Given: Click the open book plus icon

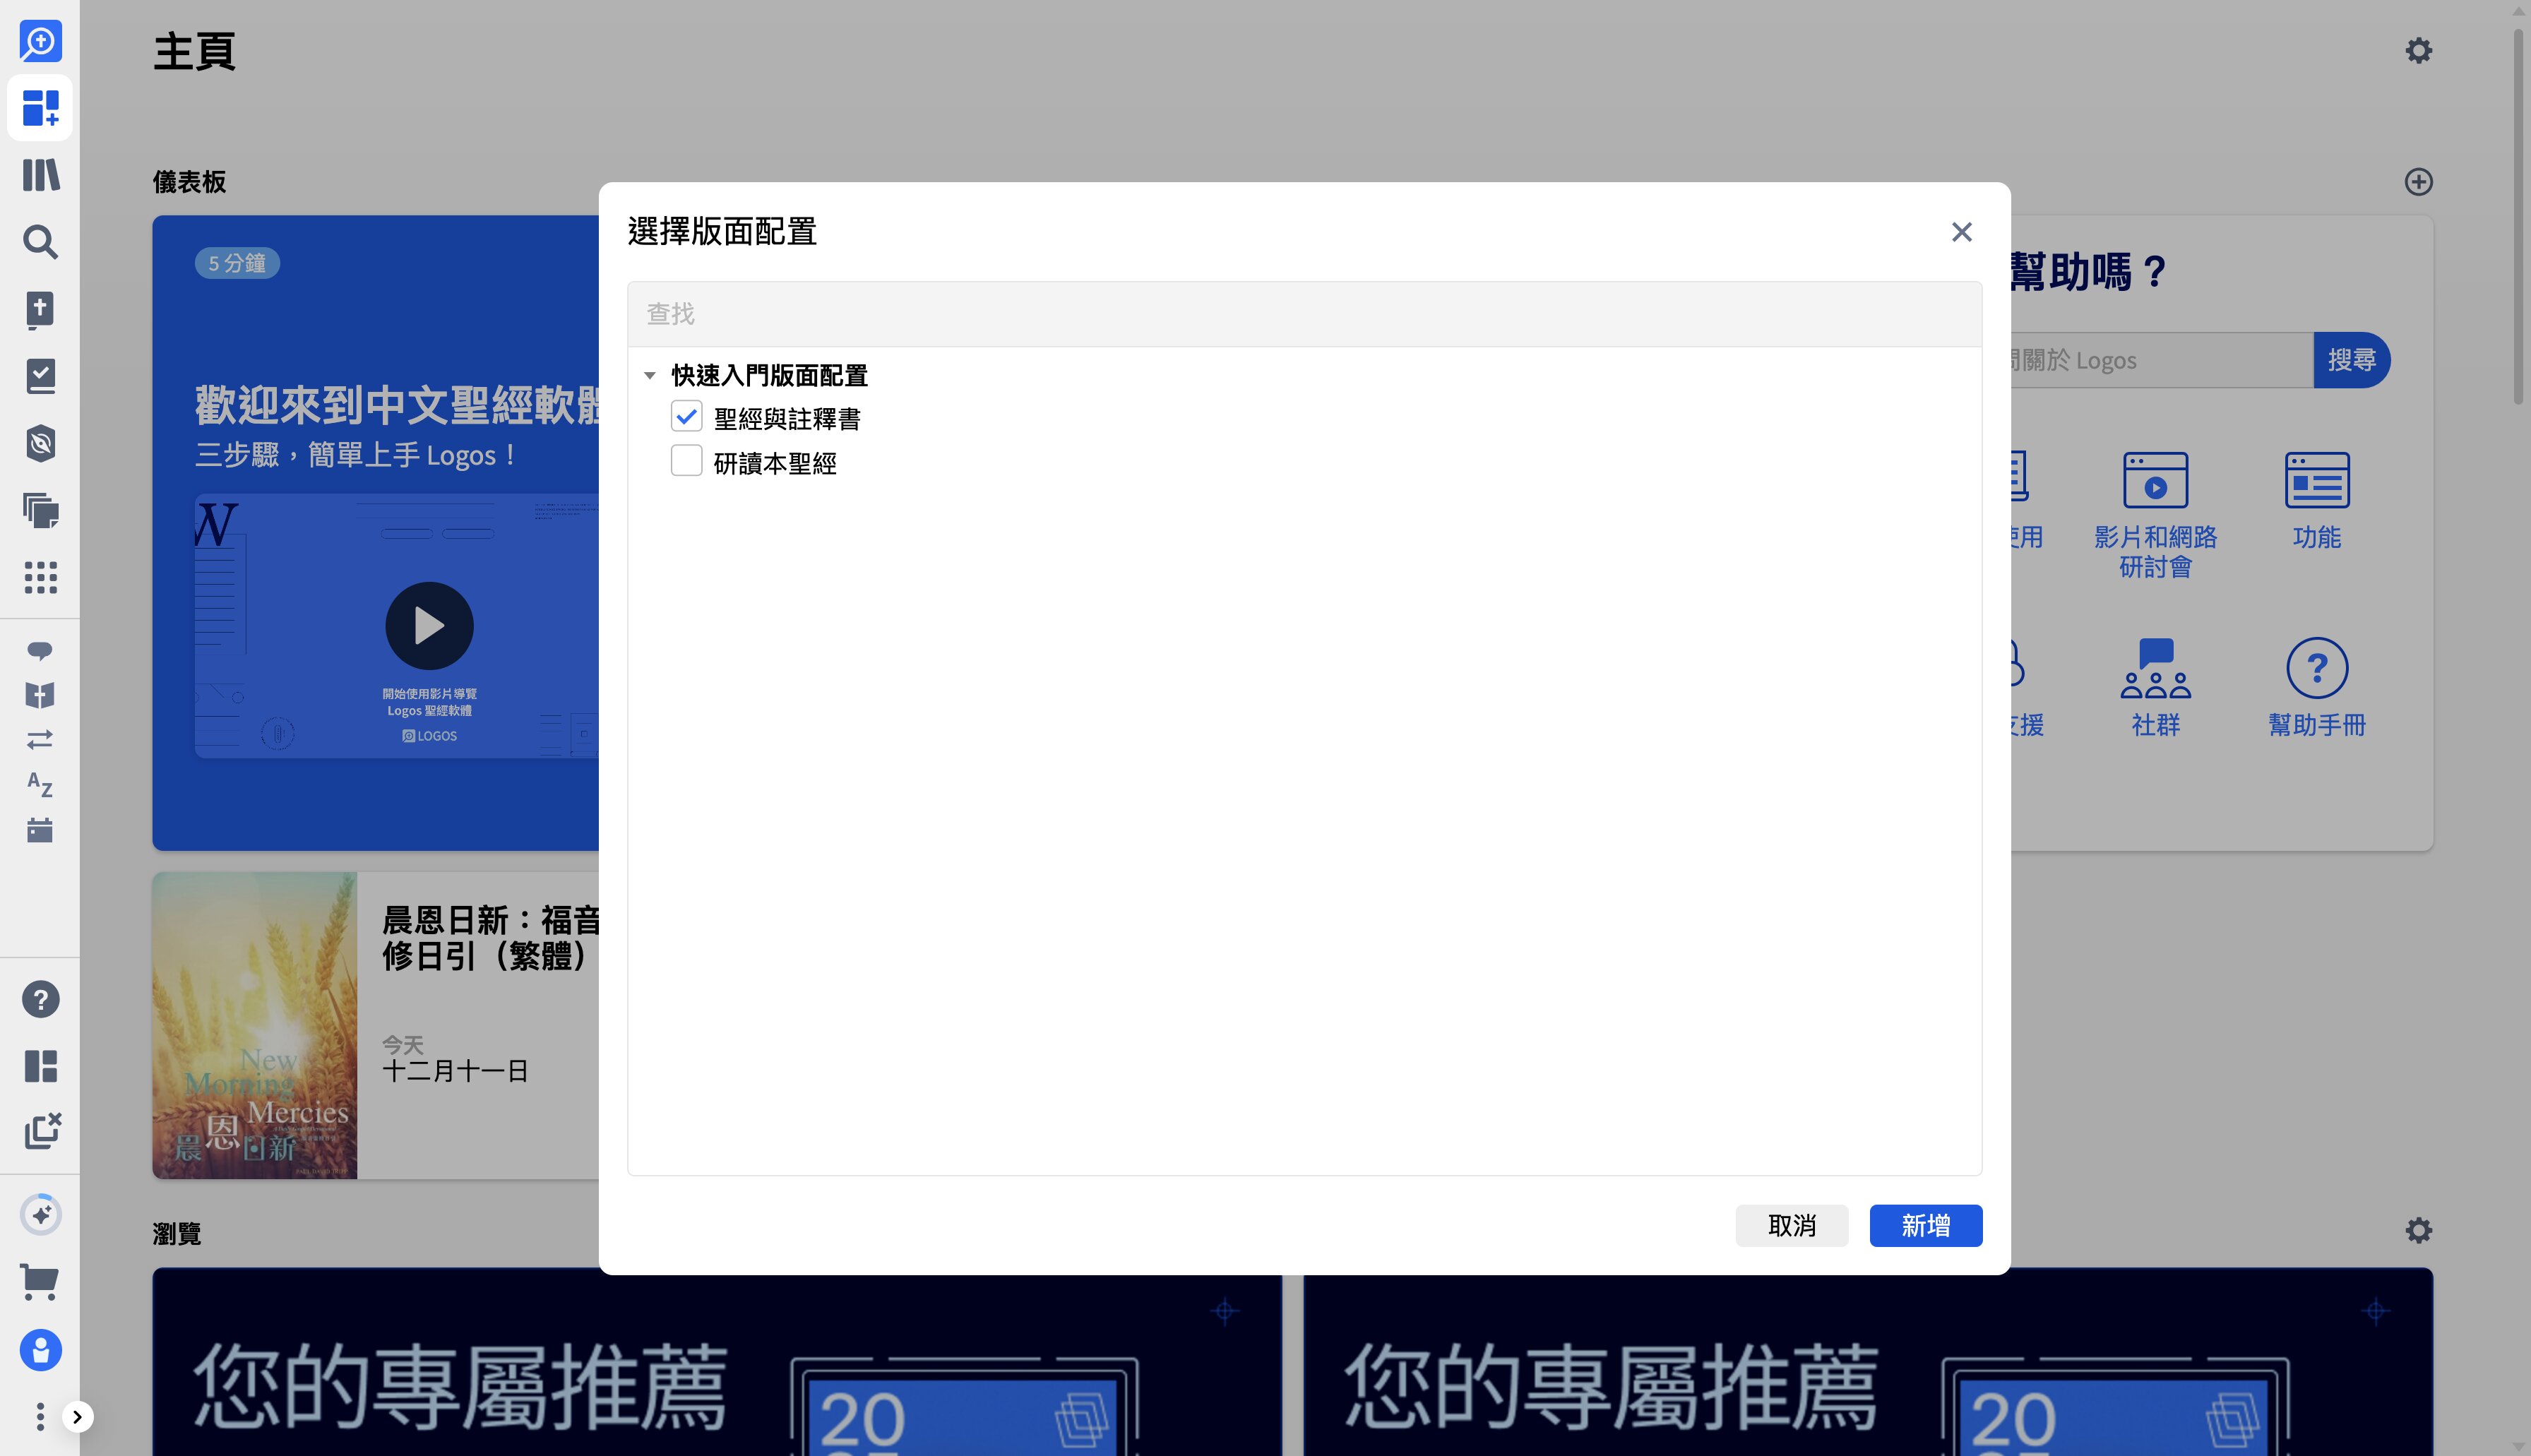Looking at the screenshot, I should 40,696.
